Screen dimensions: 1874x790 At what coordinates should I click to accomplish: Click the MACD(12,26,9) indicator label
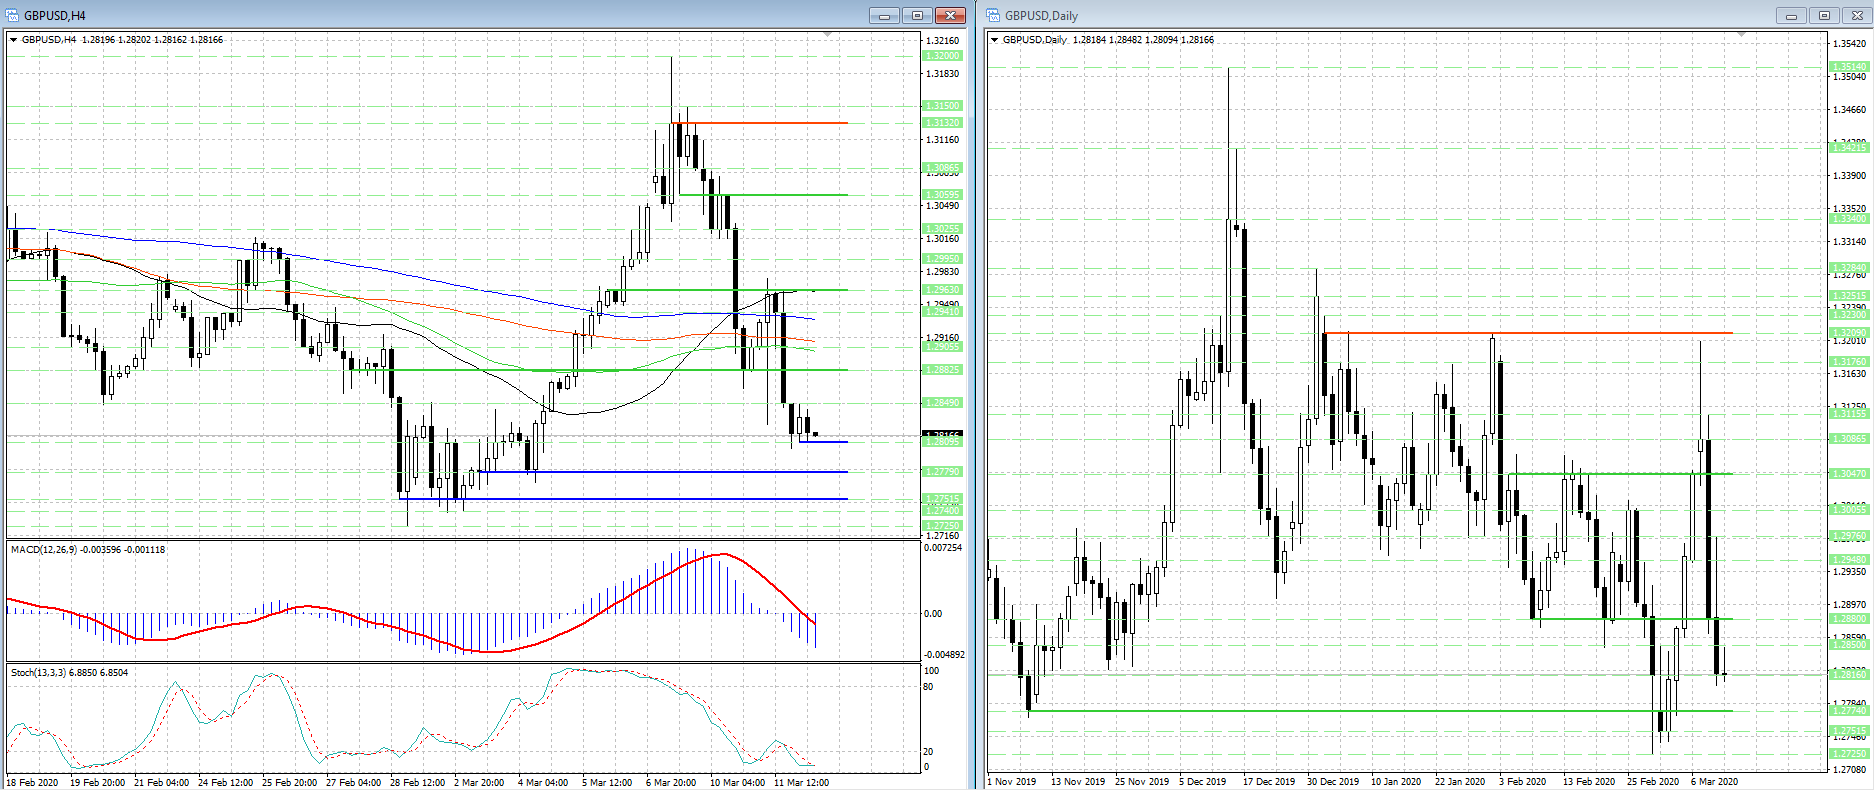[x=87, y=550]
